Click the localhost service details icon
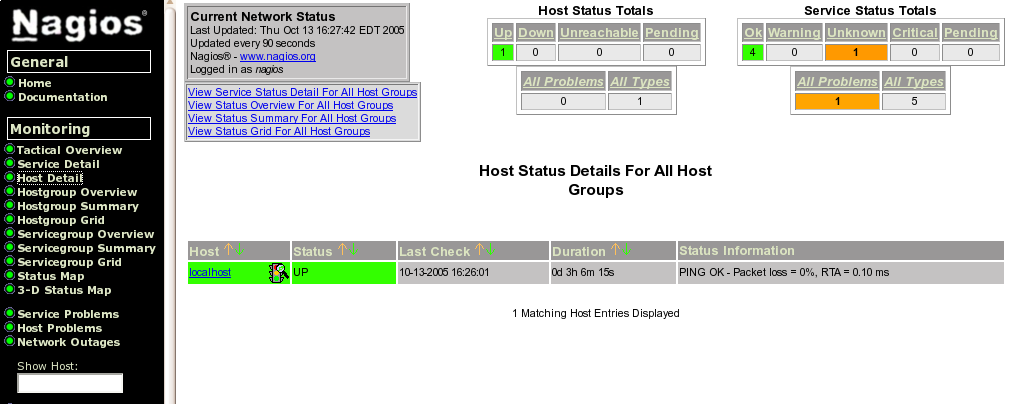The height and width of the screenshot is (404, 1009). point(277,273)
